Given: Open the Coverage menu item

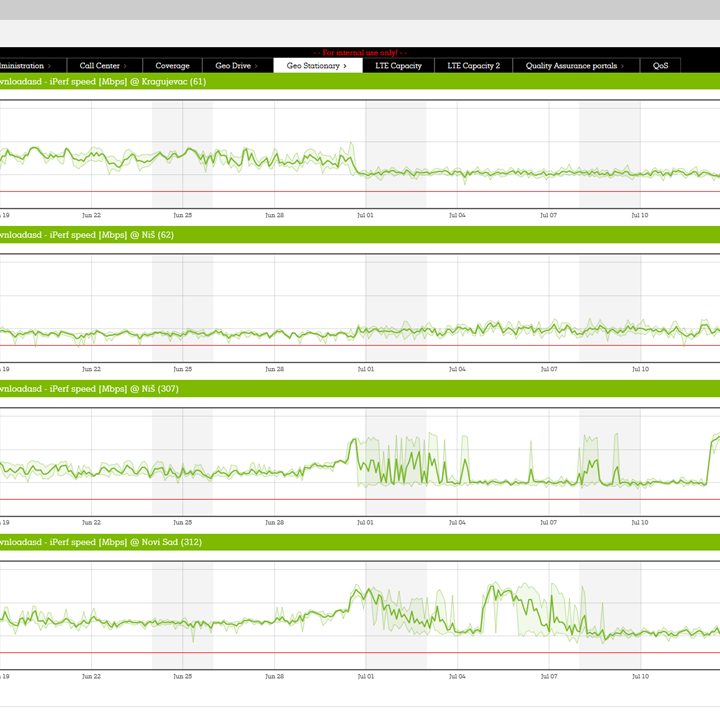Looking at the screenshot, I should point(172,66).
